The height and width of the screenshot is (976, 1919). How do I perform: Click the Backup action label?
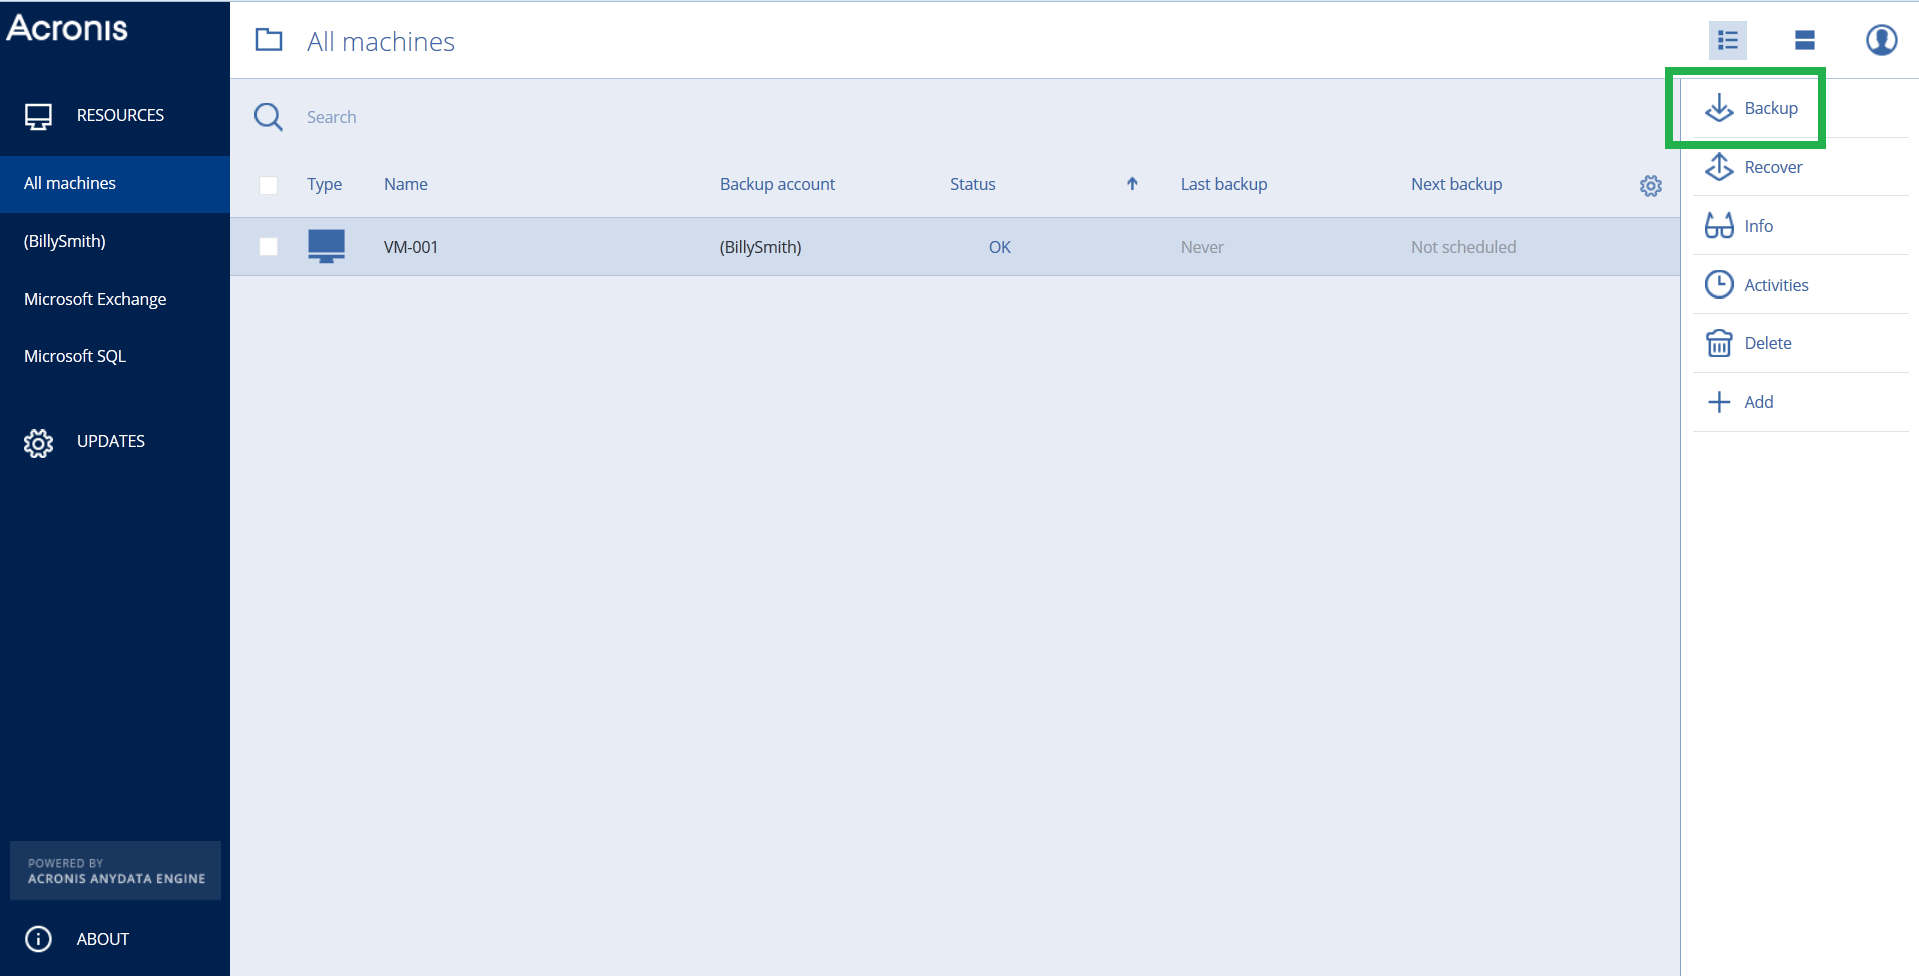tap(1771, 108)
